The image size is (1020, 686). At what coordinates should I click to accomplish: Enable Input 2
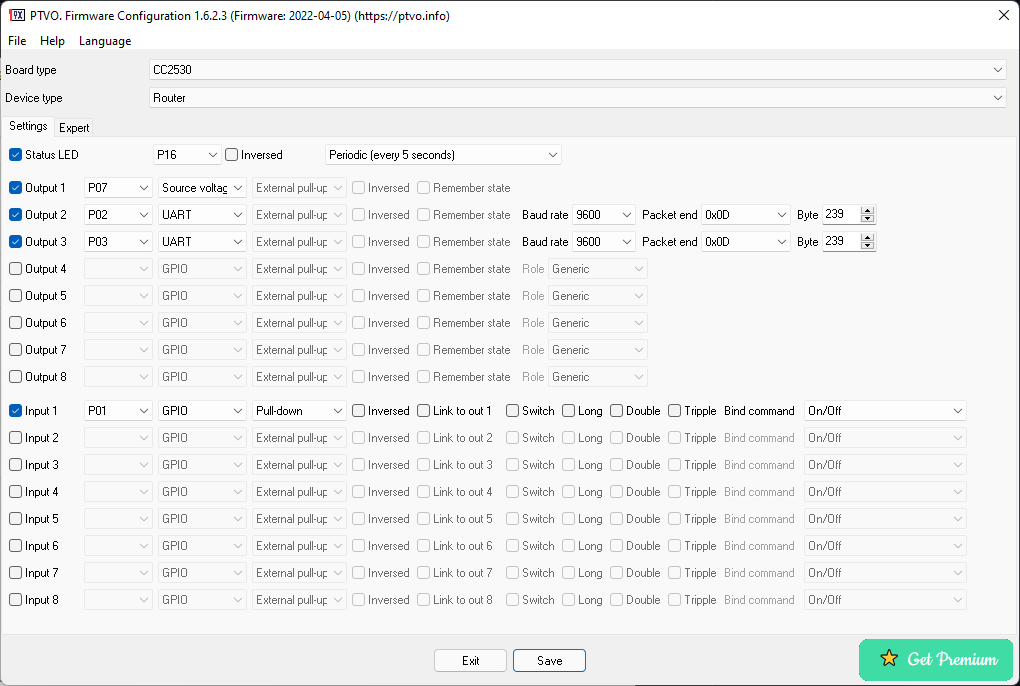point(13,437)
